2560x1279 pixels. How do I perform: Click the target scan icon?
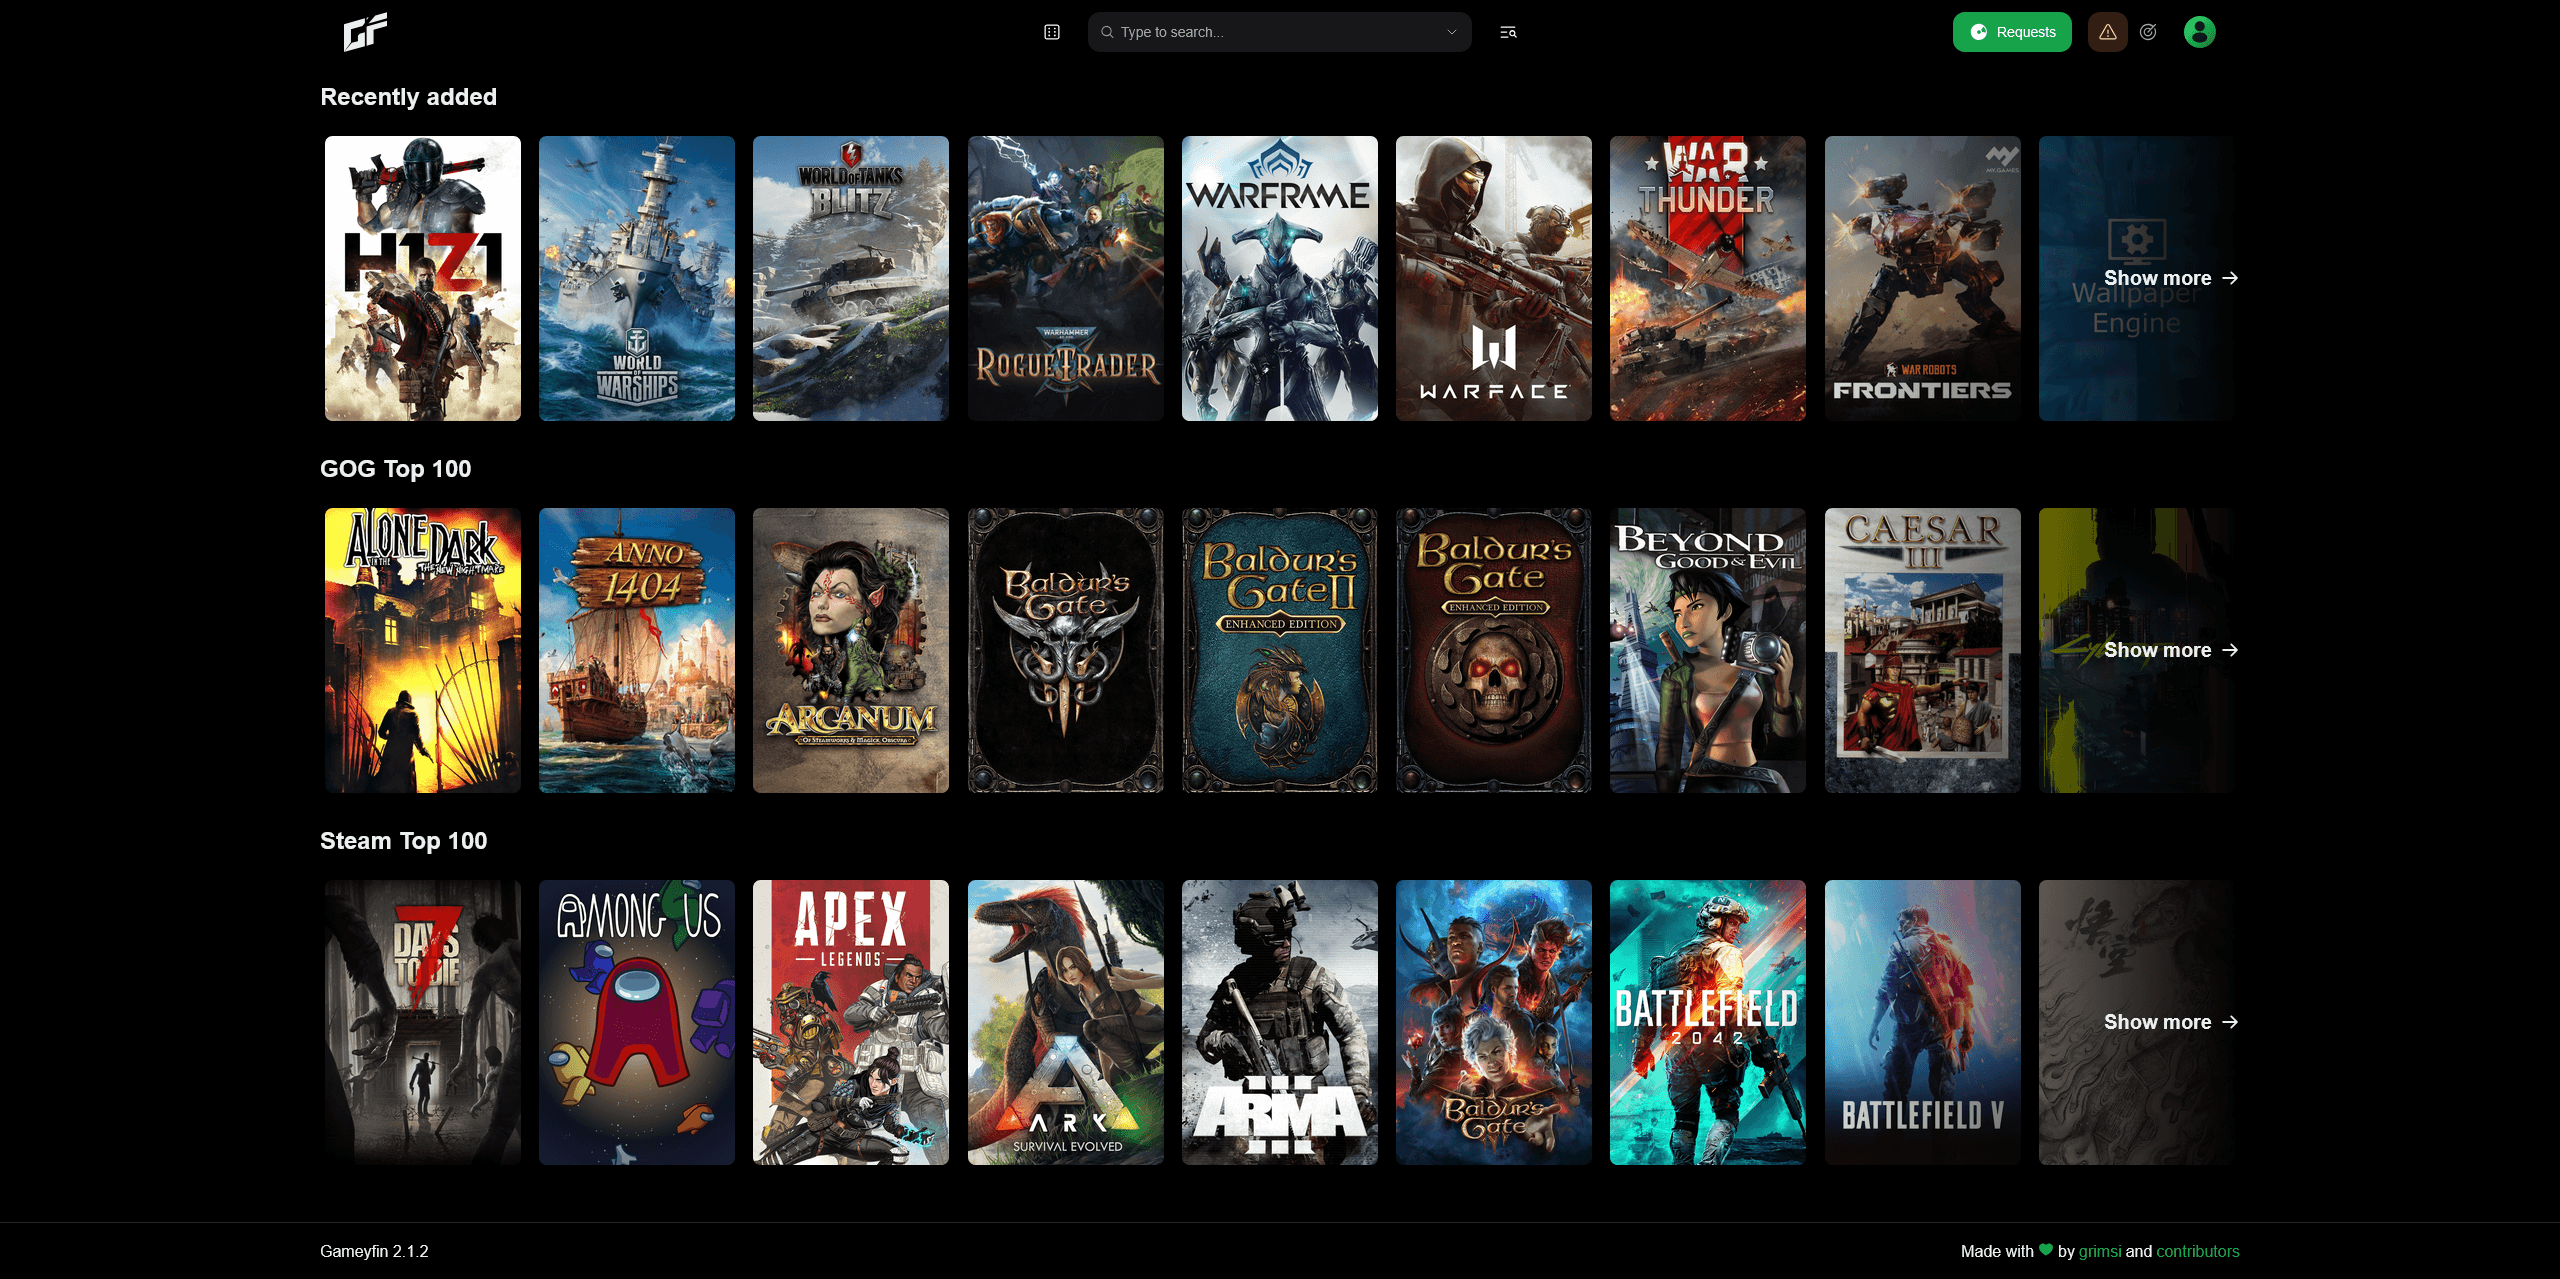(2148, 32)
